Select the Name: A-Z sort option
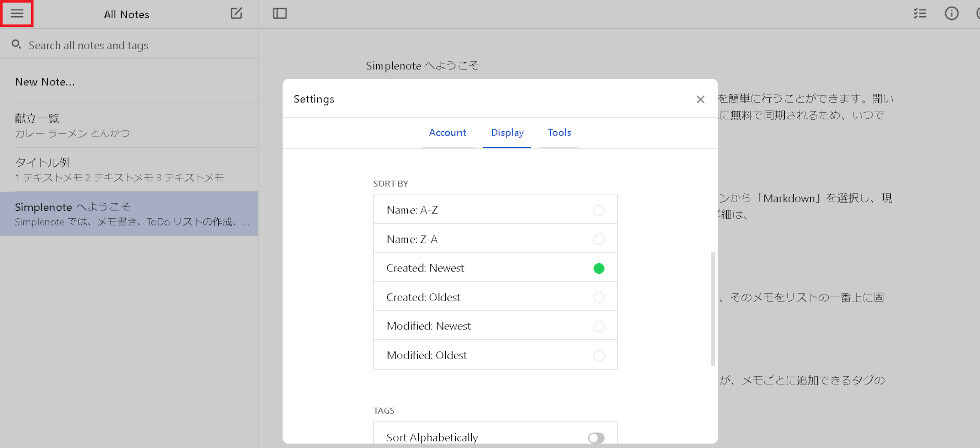This screenshot has width=980, height=448. 598,210
